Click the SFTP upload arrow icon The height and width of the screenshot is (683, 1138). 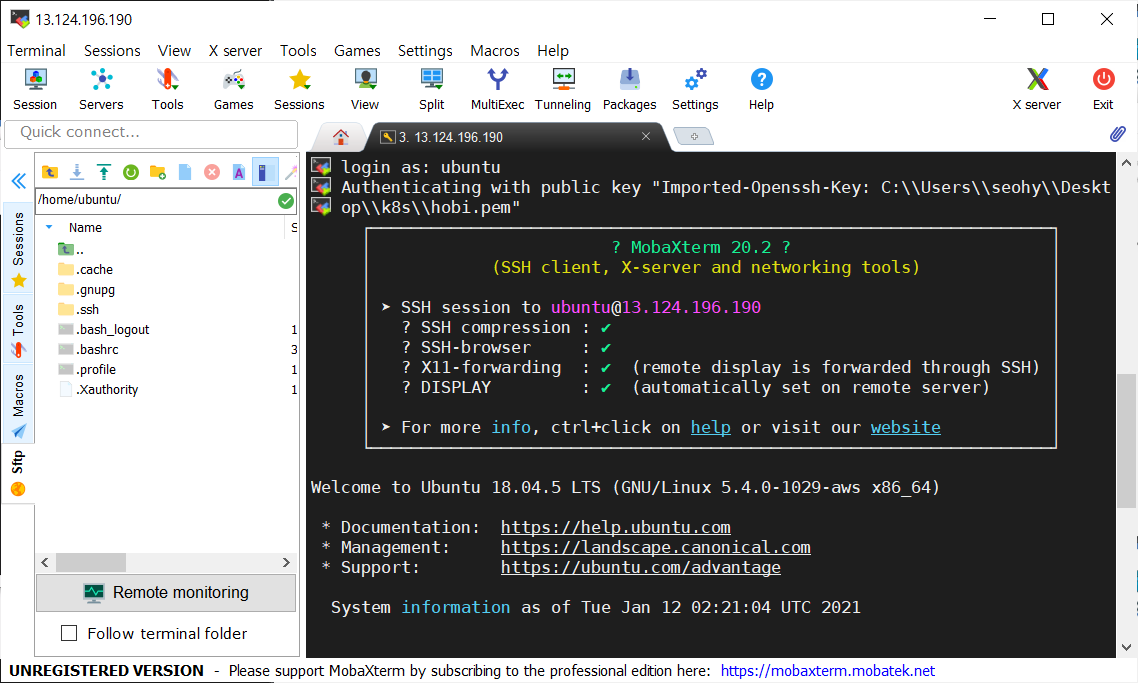point(104,172)
